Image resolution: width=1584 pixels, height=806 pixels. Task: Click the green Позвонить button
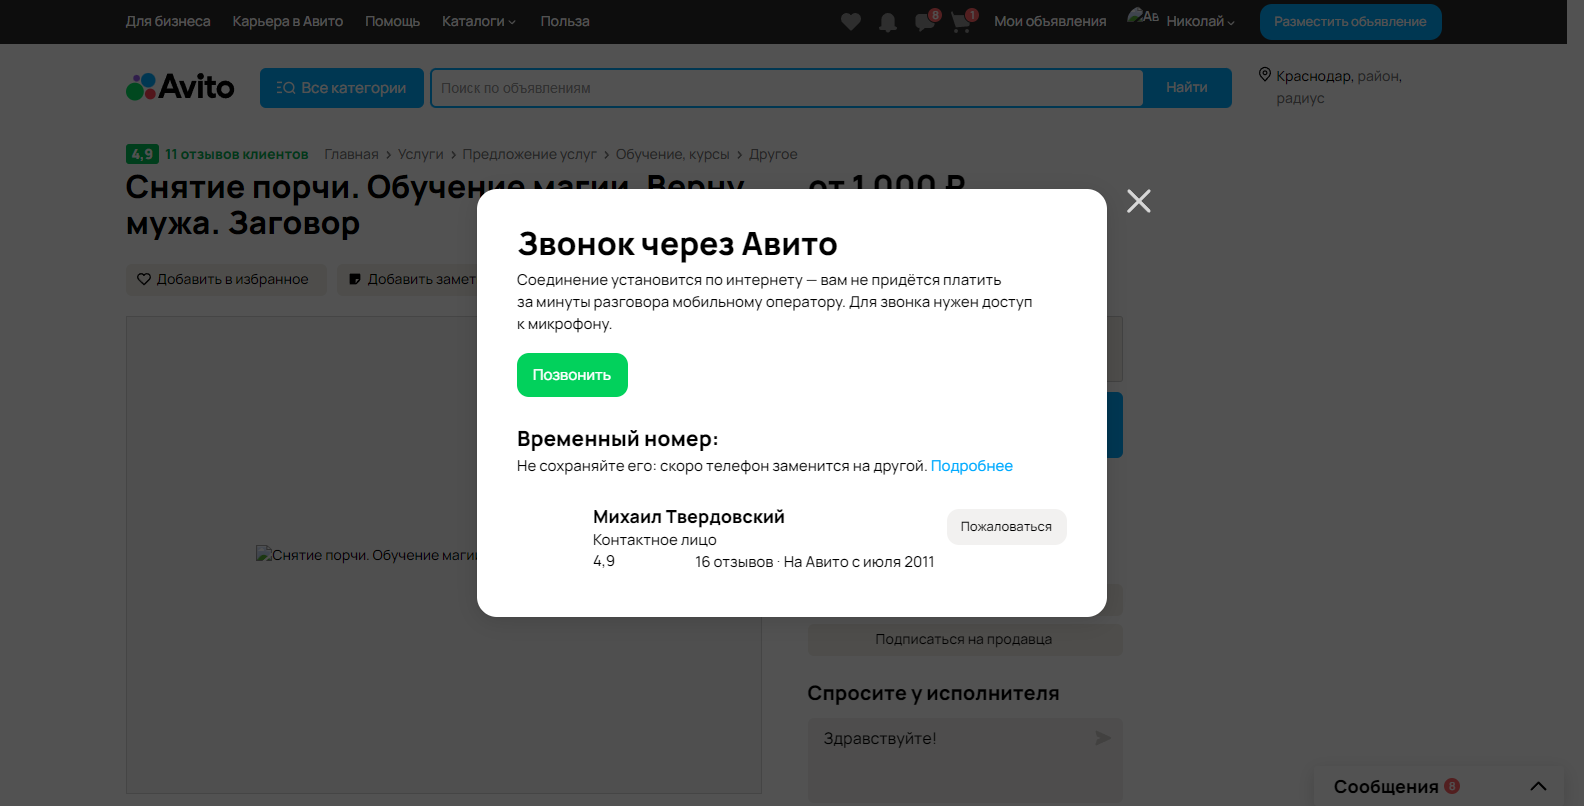572,375
